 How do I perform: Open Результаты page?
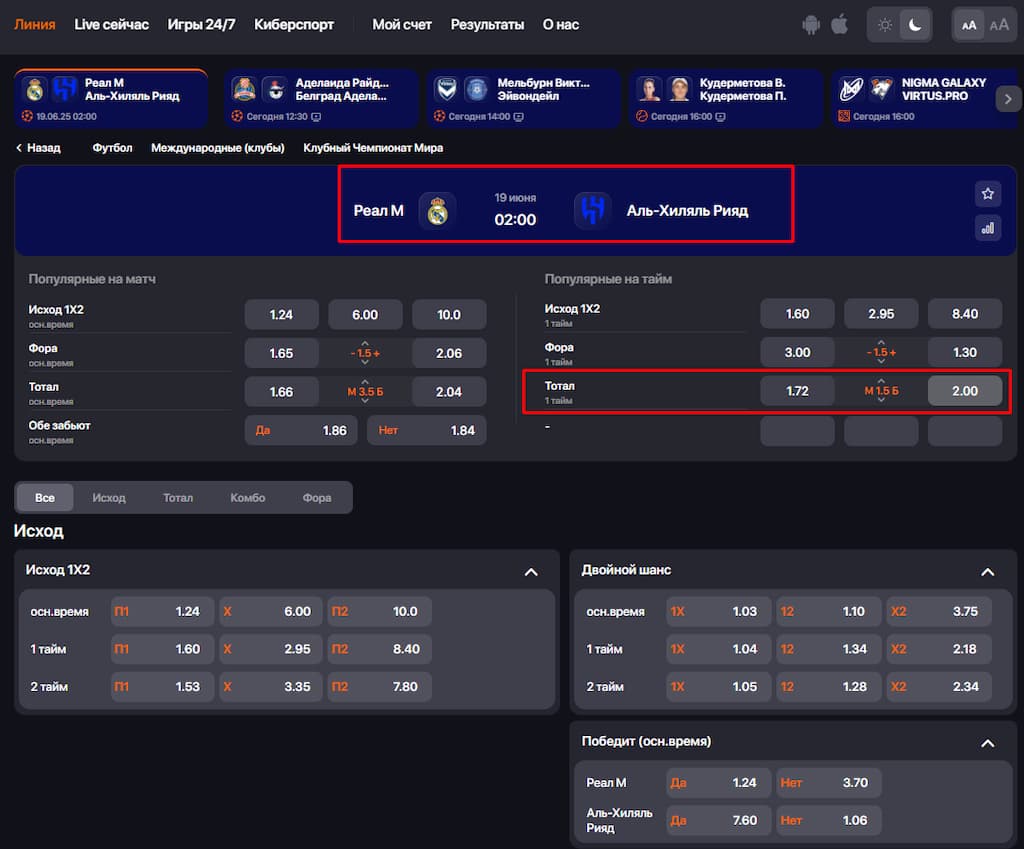(x=487, y=25)
